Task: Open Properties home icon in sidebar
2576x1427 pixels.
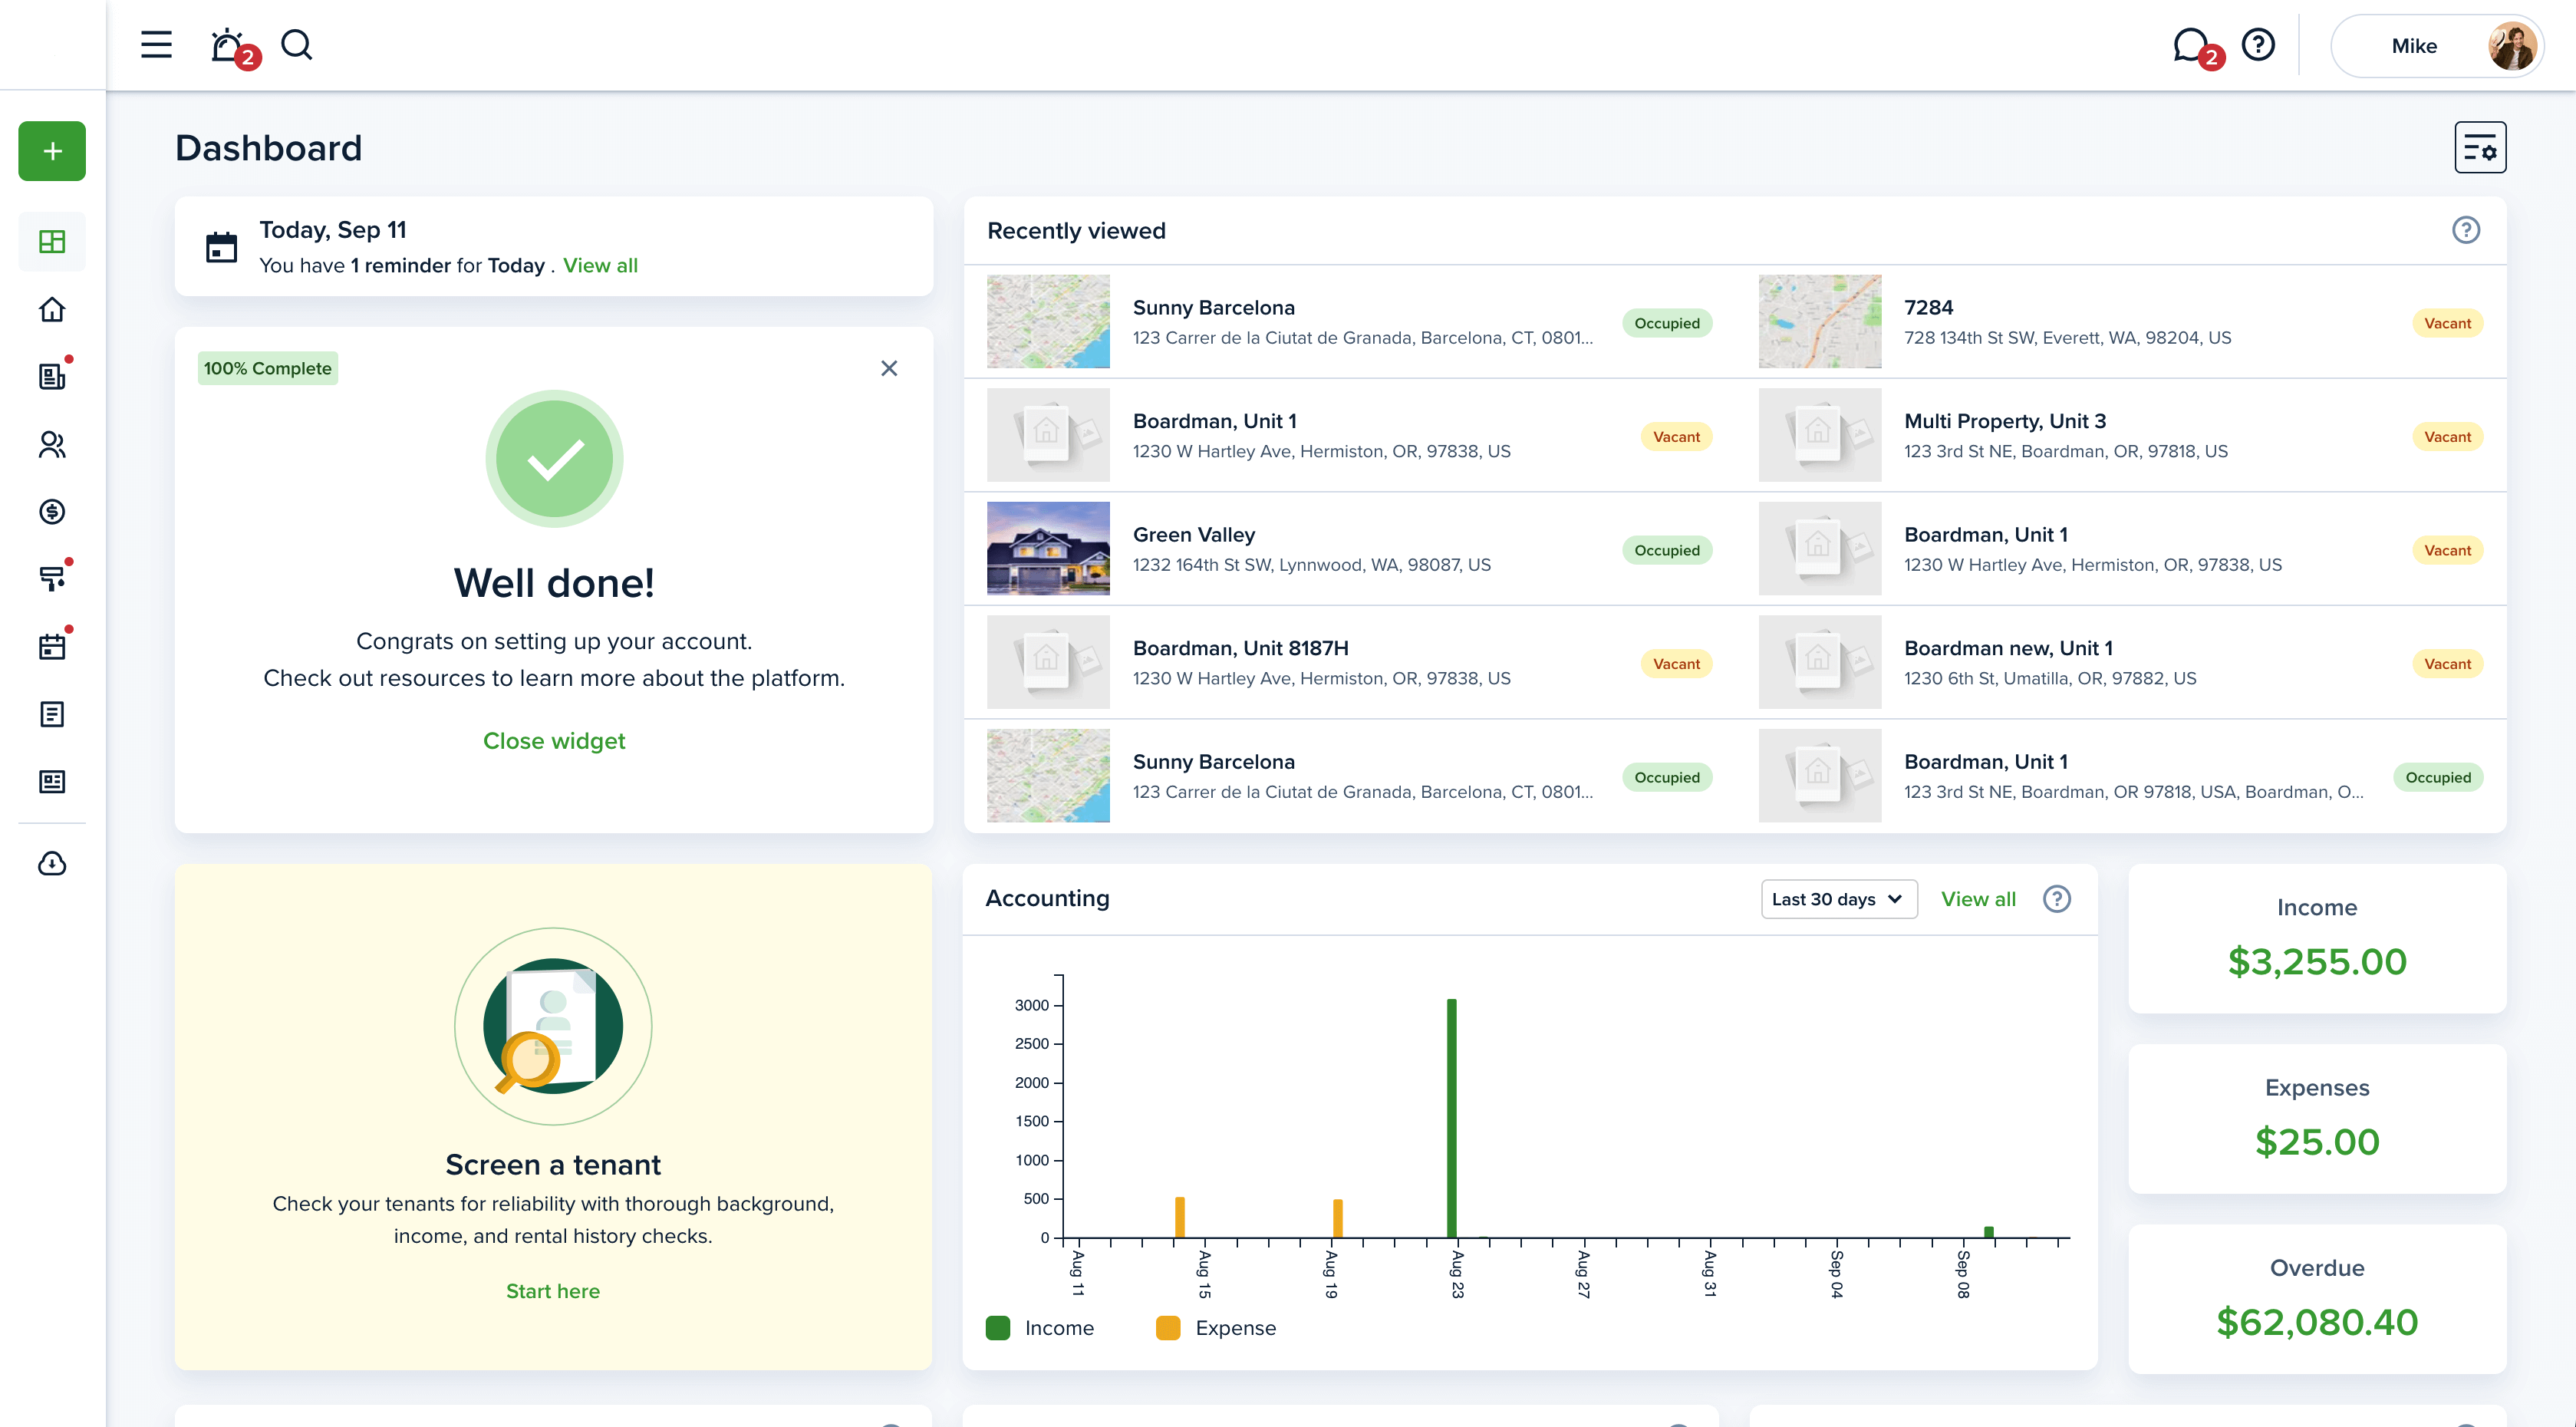Action: 52,310
